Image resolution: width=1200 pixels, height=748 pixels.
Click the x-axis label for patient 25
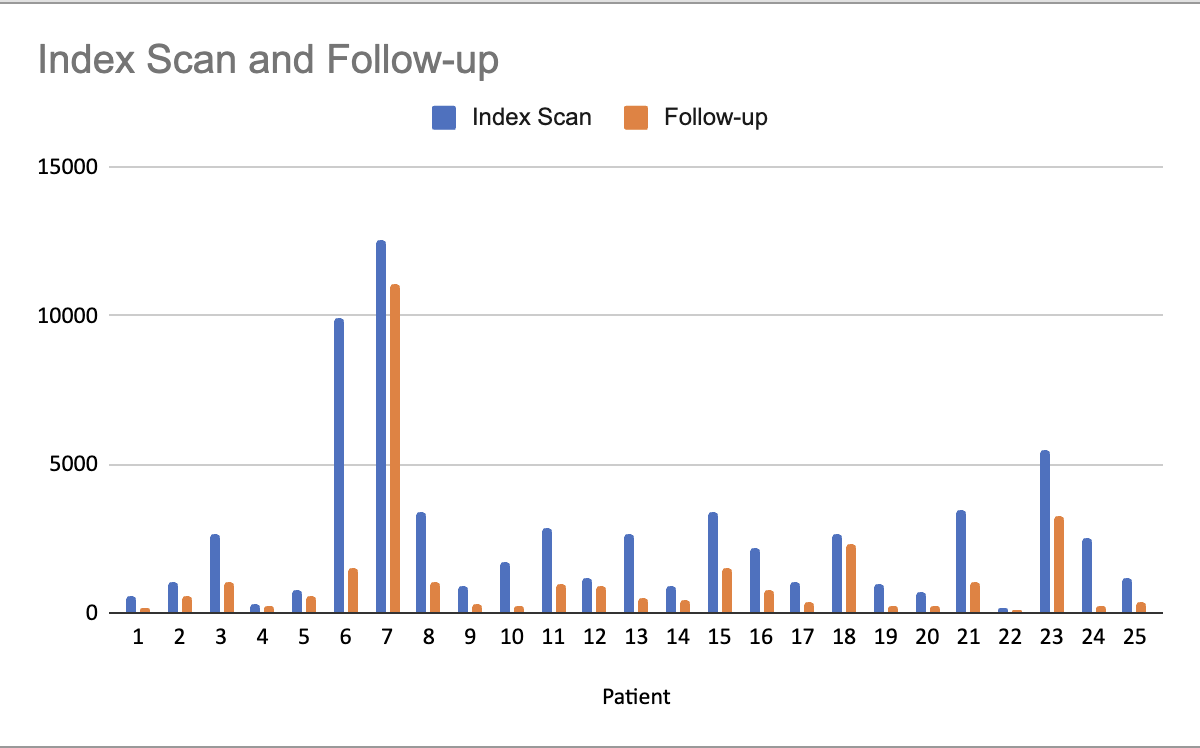pos(1134,638)
